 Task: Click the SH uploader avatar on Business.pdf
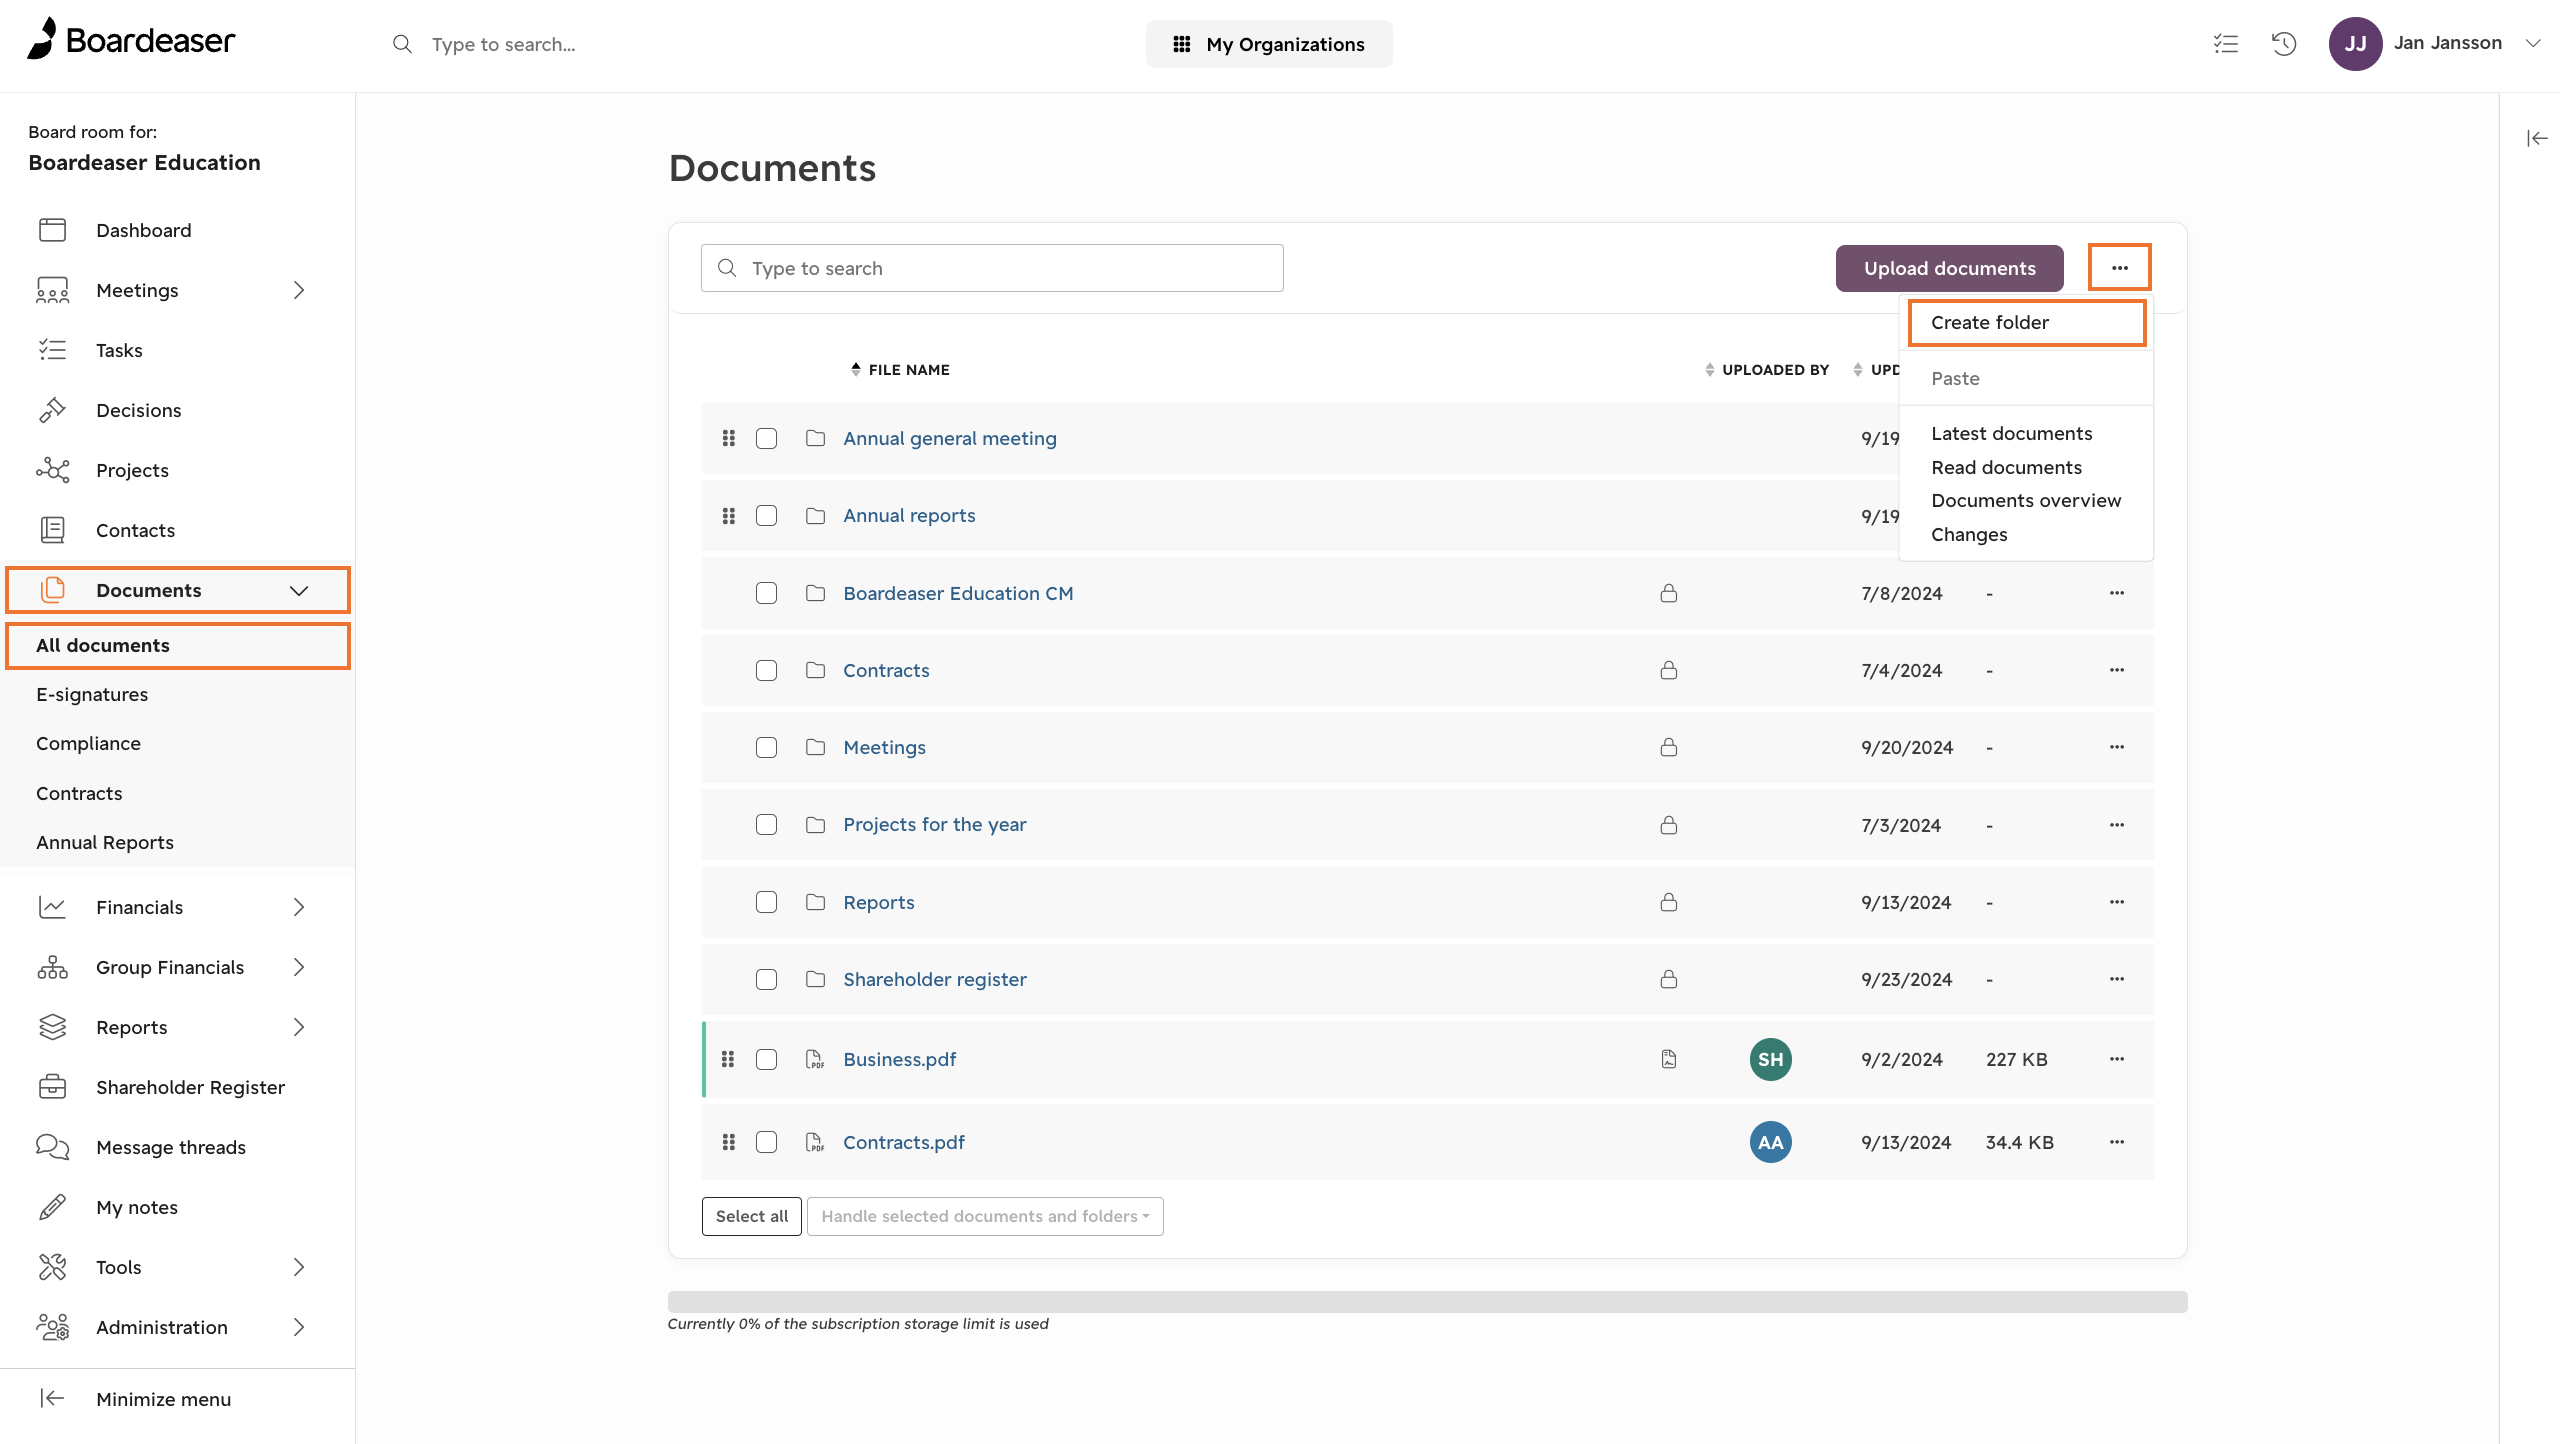click(x=1770, y=1059)
